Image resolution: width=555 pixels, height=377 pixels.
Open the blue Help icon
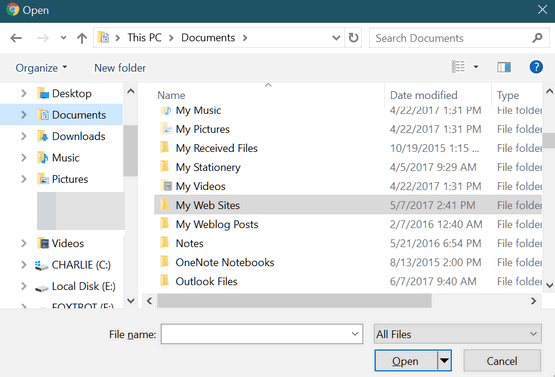pos(536,67)
